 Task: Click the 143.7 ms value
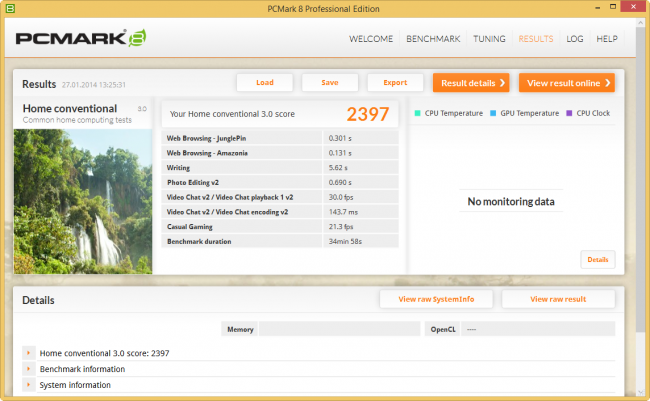343,212
